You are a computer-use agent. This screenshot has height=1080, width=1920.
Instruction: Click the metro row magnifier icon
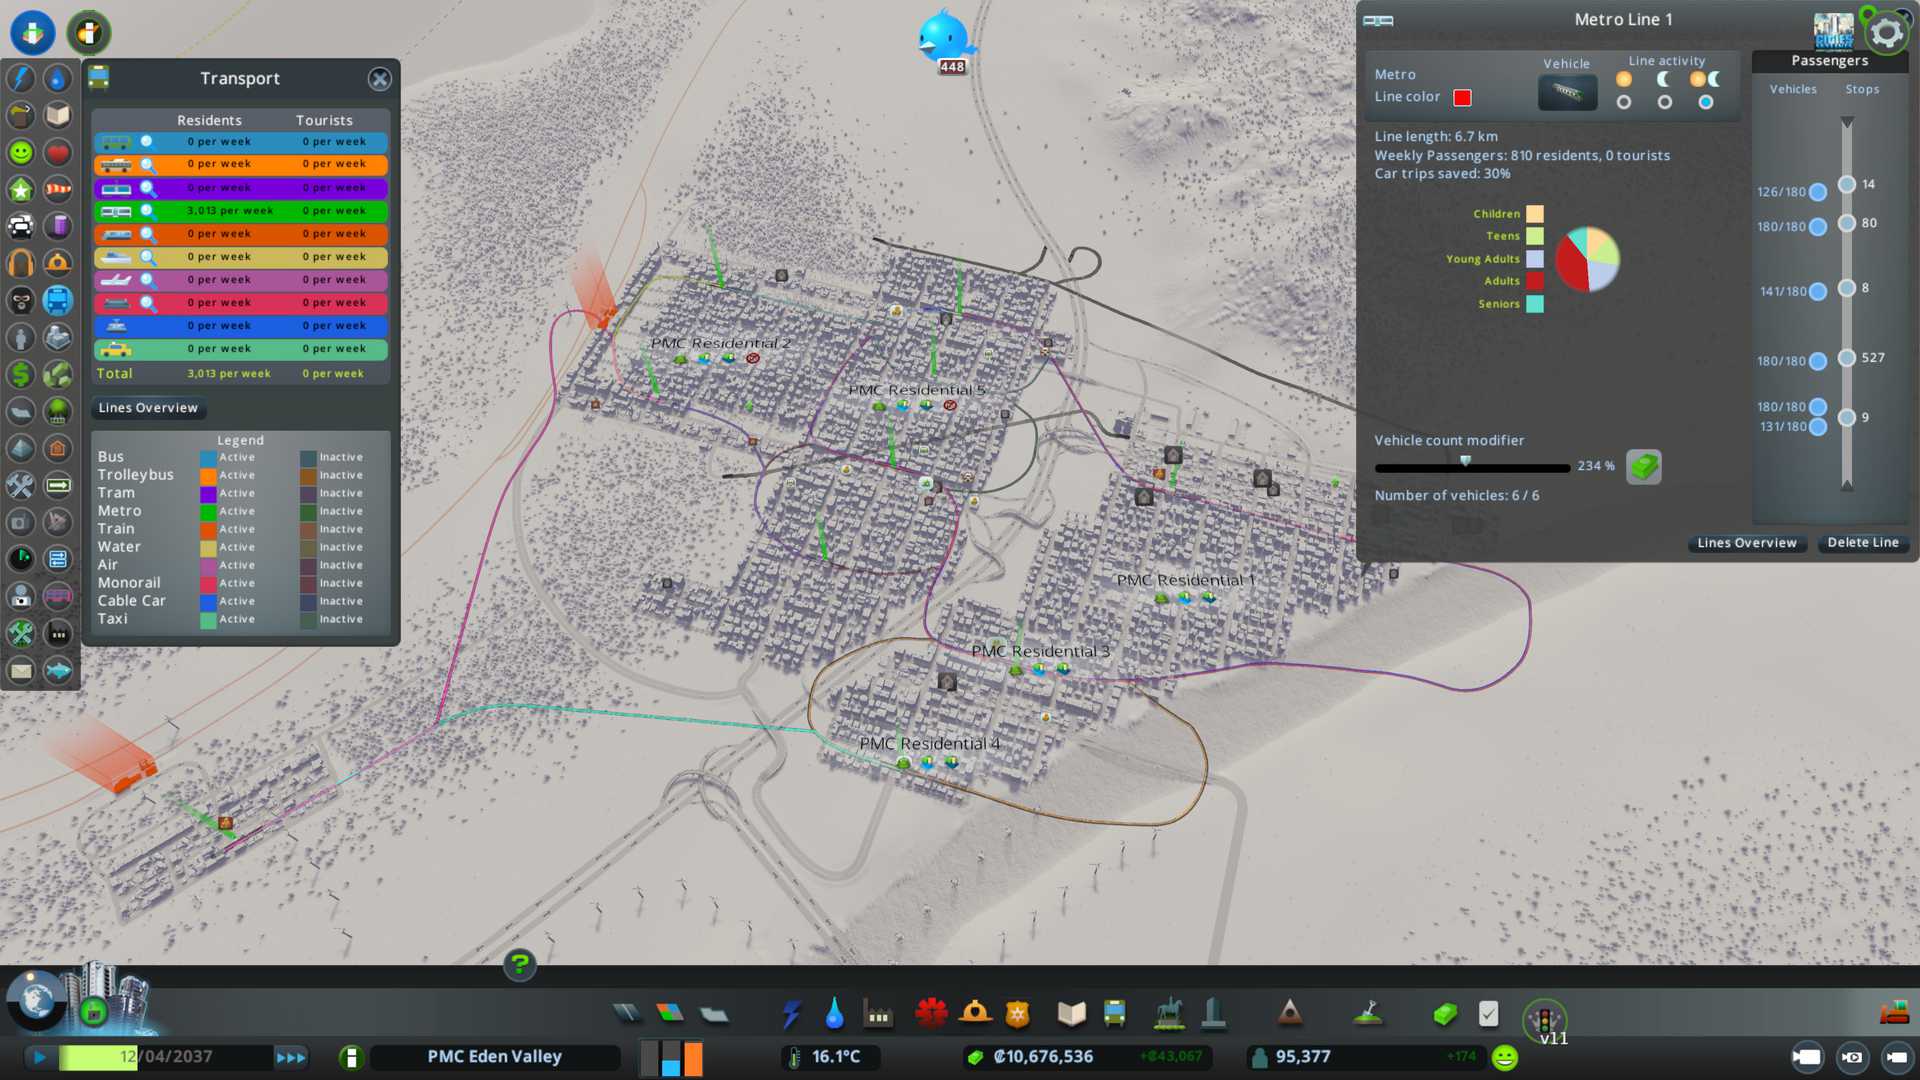click(148, 211)
